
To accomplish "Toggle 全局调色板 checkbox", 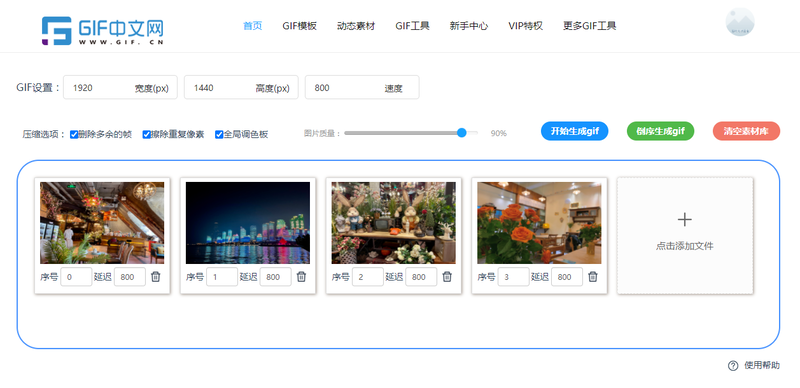I will [219, 134].
